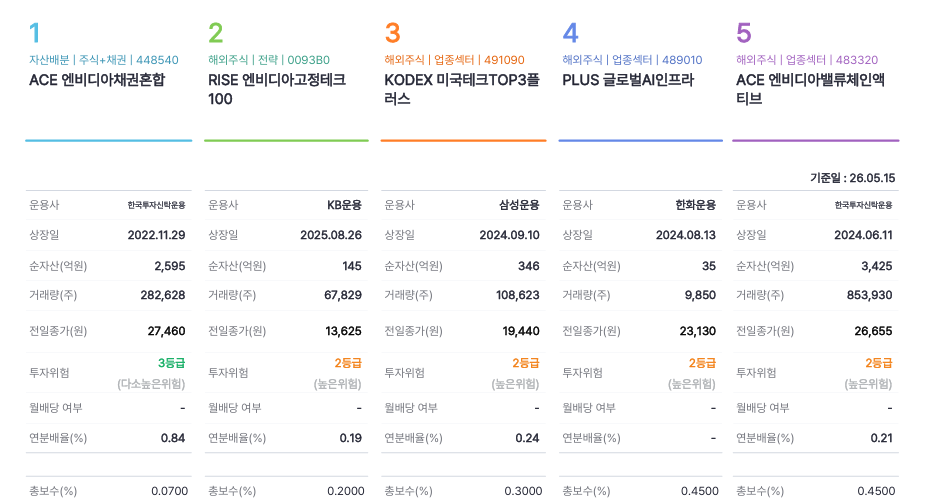Select manager name KB운용
928x503 pixels.
click(344, 205)
